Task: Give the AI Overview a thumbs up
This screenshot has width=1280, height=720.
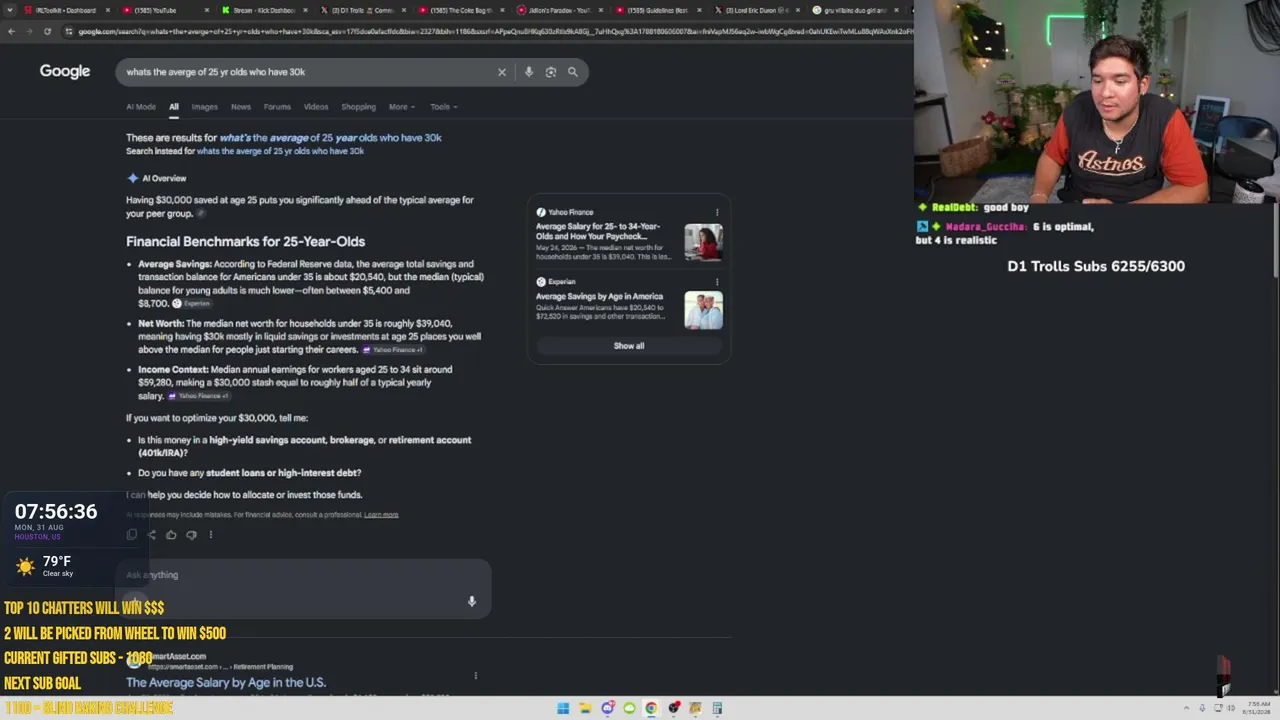Action: click(x=171, y=535)
